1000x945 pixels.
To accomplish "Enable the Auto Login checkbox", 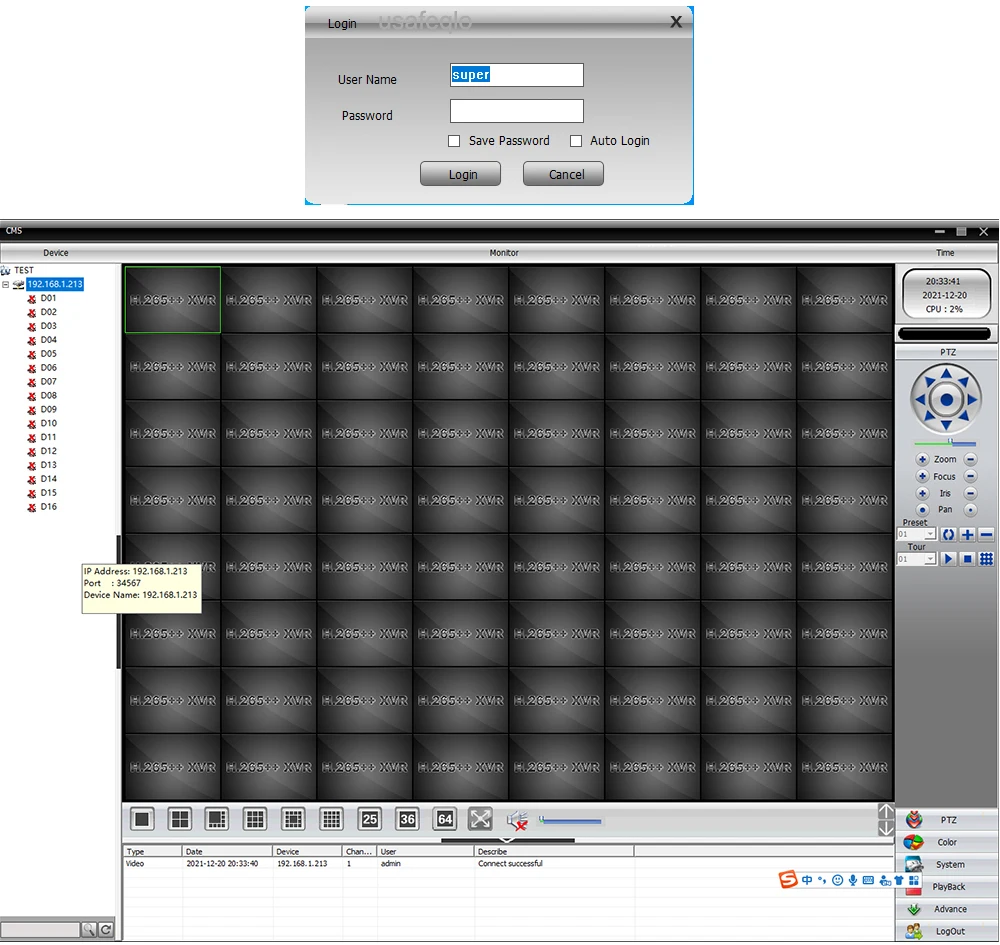I will tap(576, 141).
